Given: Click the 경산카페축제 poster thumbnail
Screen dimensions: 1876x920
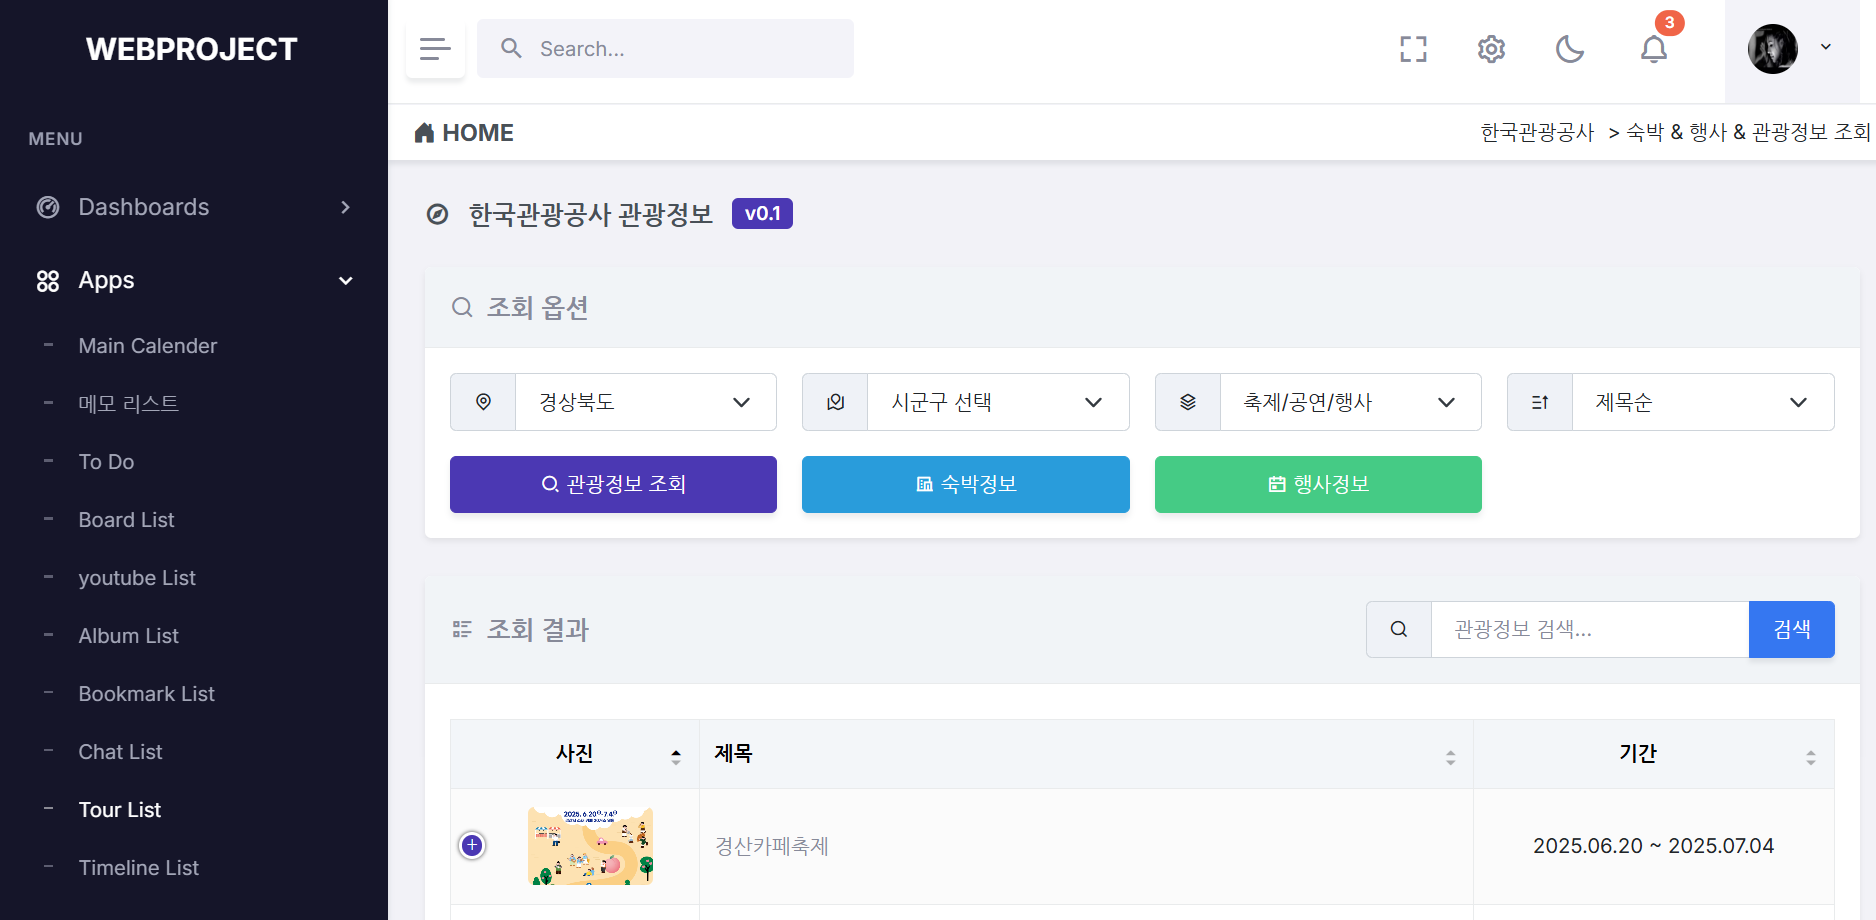Looking at the screenshot, I should pyautogui.click(x=590, y=846).
